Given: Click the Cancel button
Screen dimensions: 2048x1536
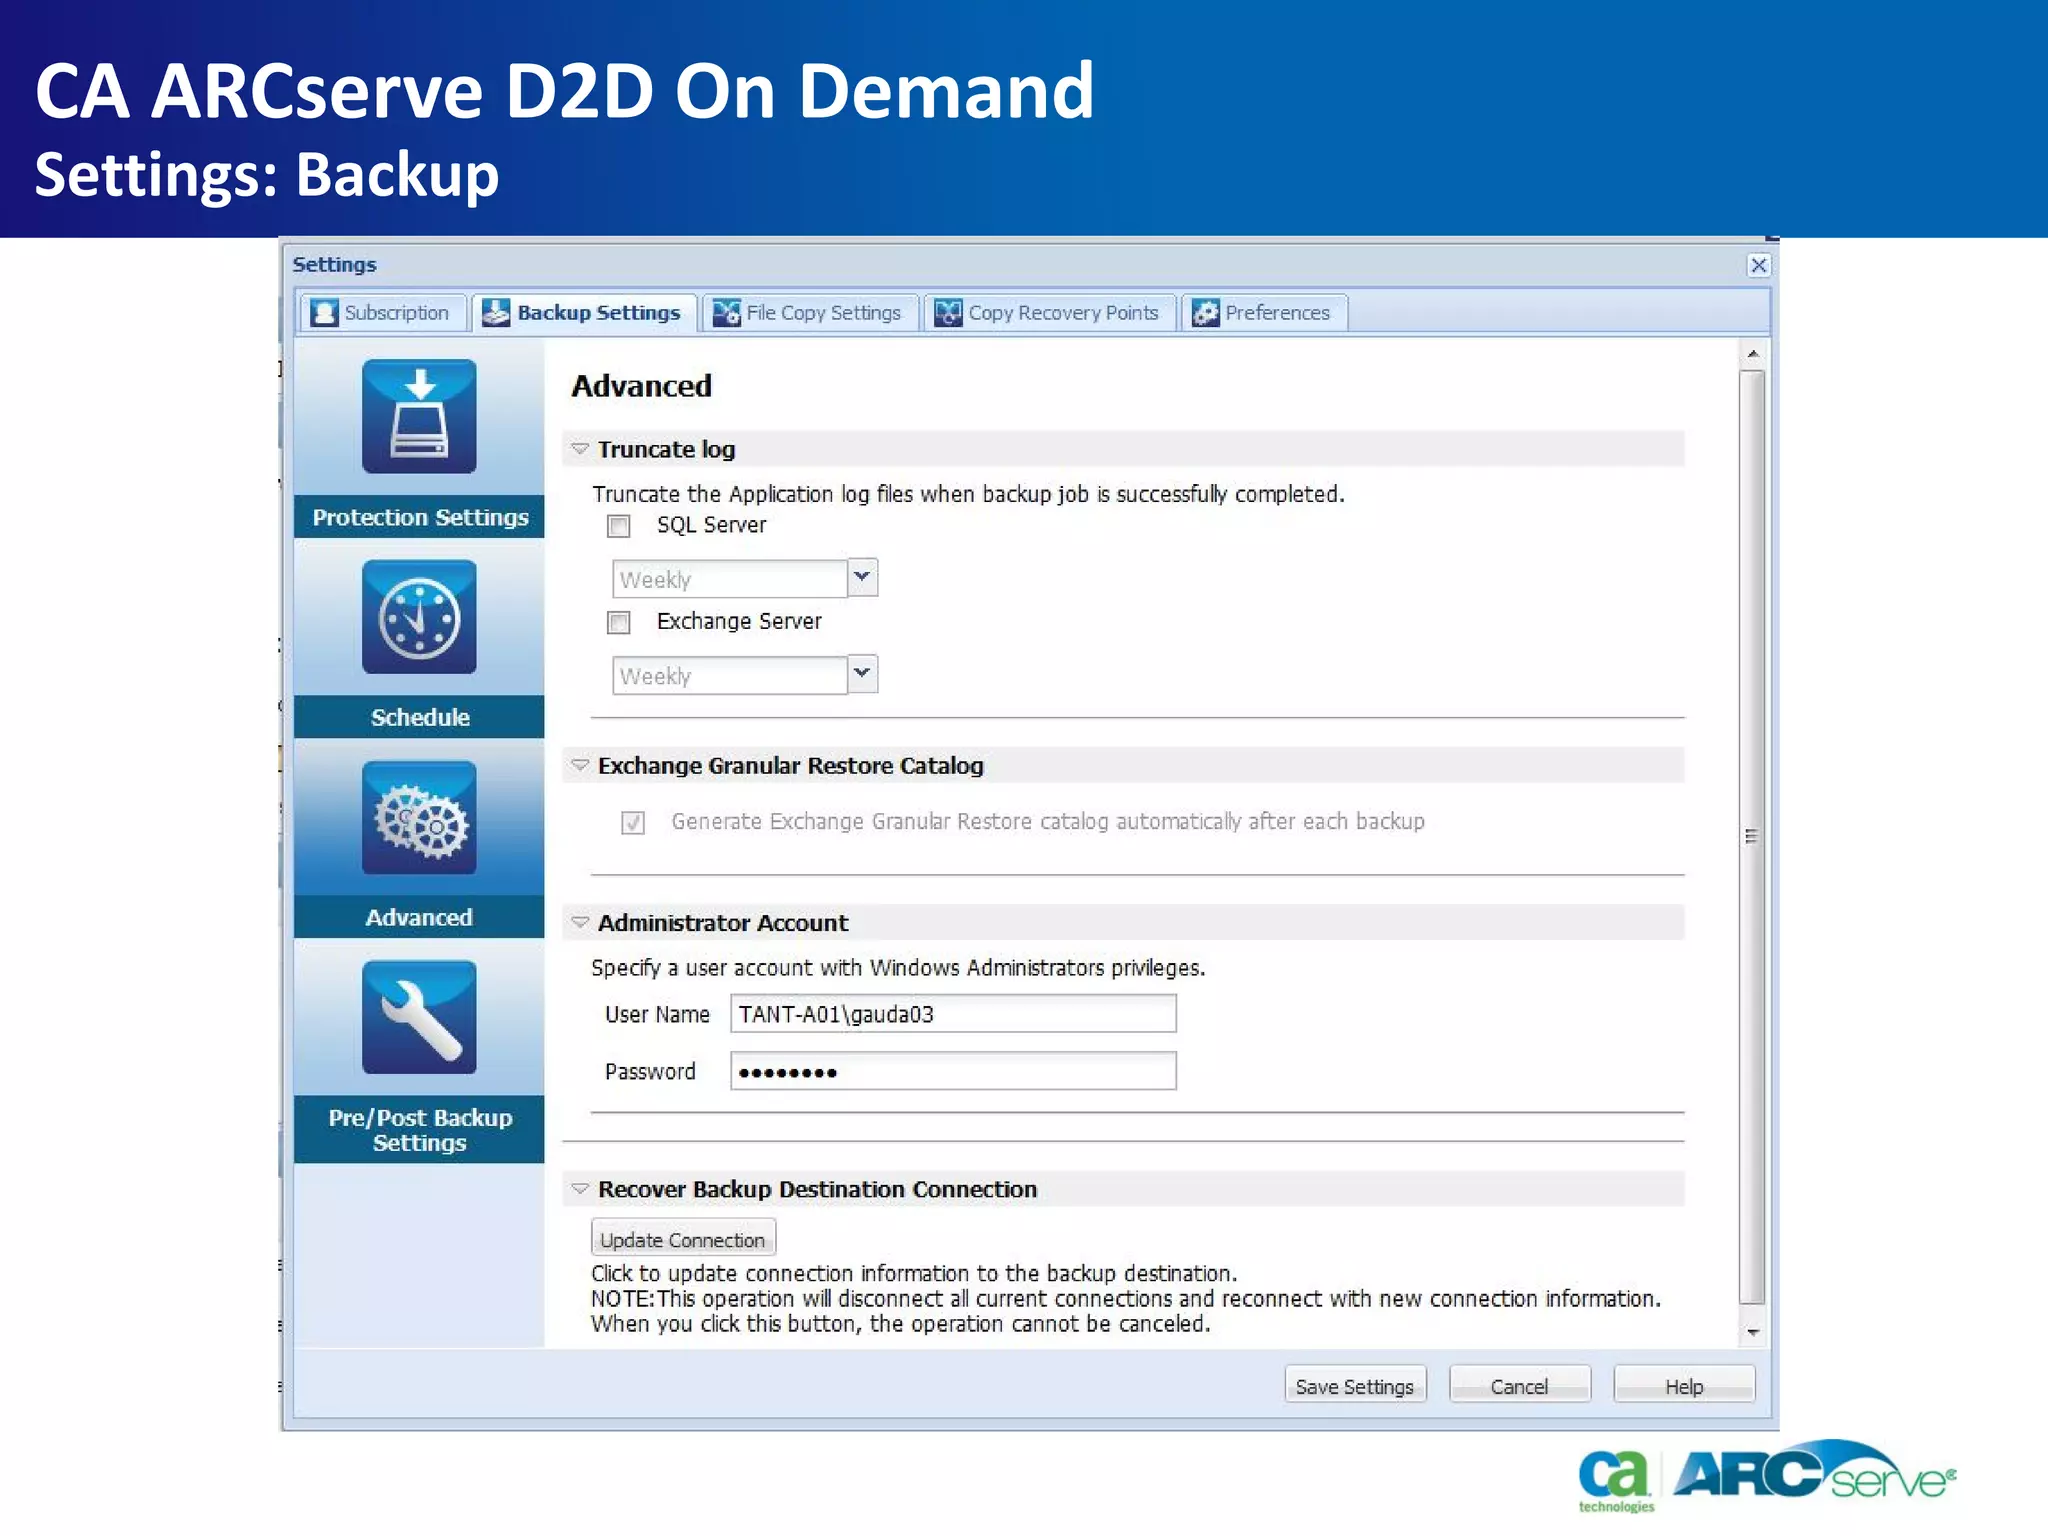Looking at the screenshot, I should coord(1519,1386).
